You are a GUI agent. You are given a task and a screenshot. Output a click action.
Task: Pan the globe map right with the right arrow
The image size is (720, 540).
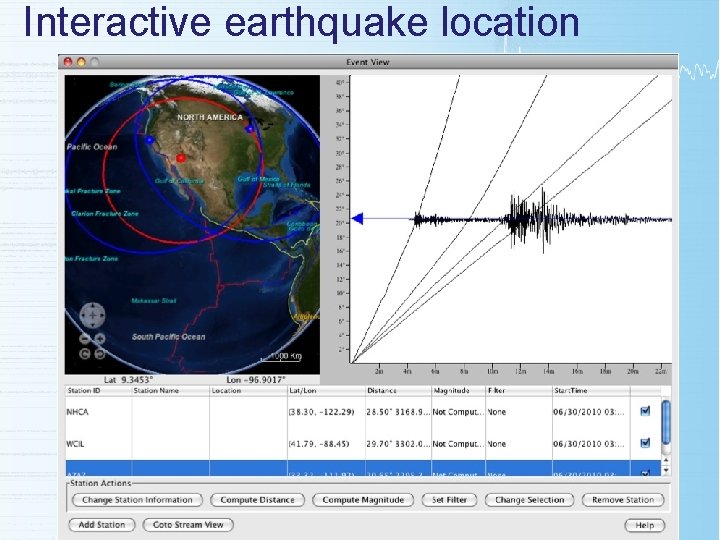[x=101, y=315]
